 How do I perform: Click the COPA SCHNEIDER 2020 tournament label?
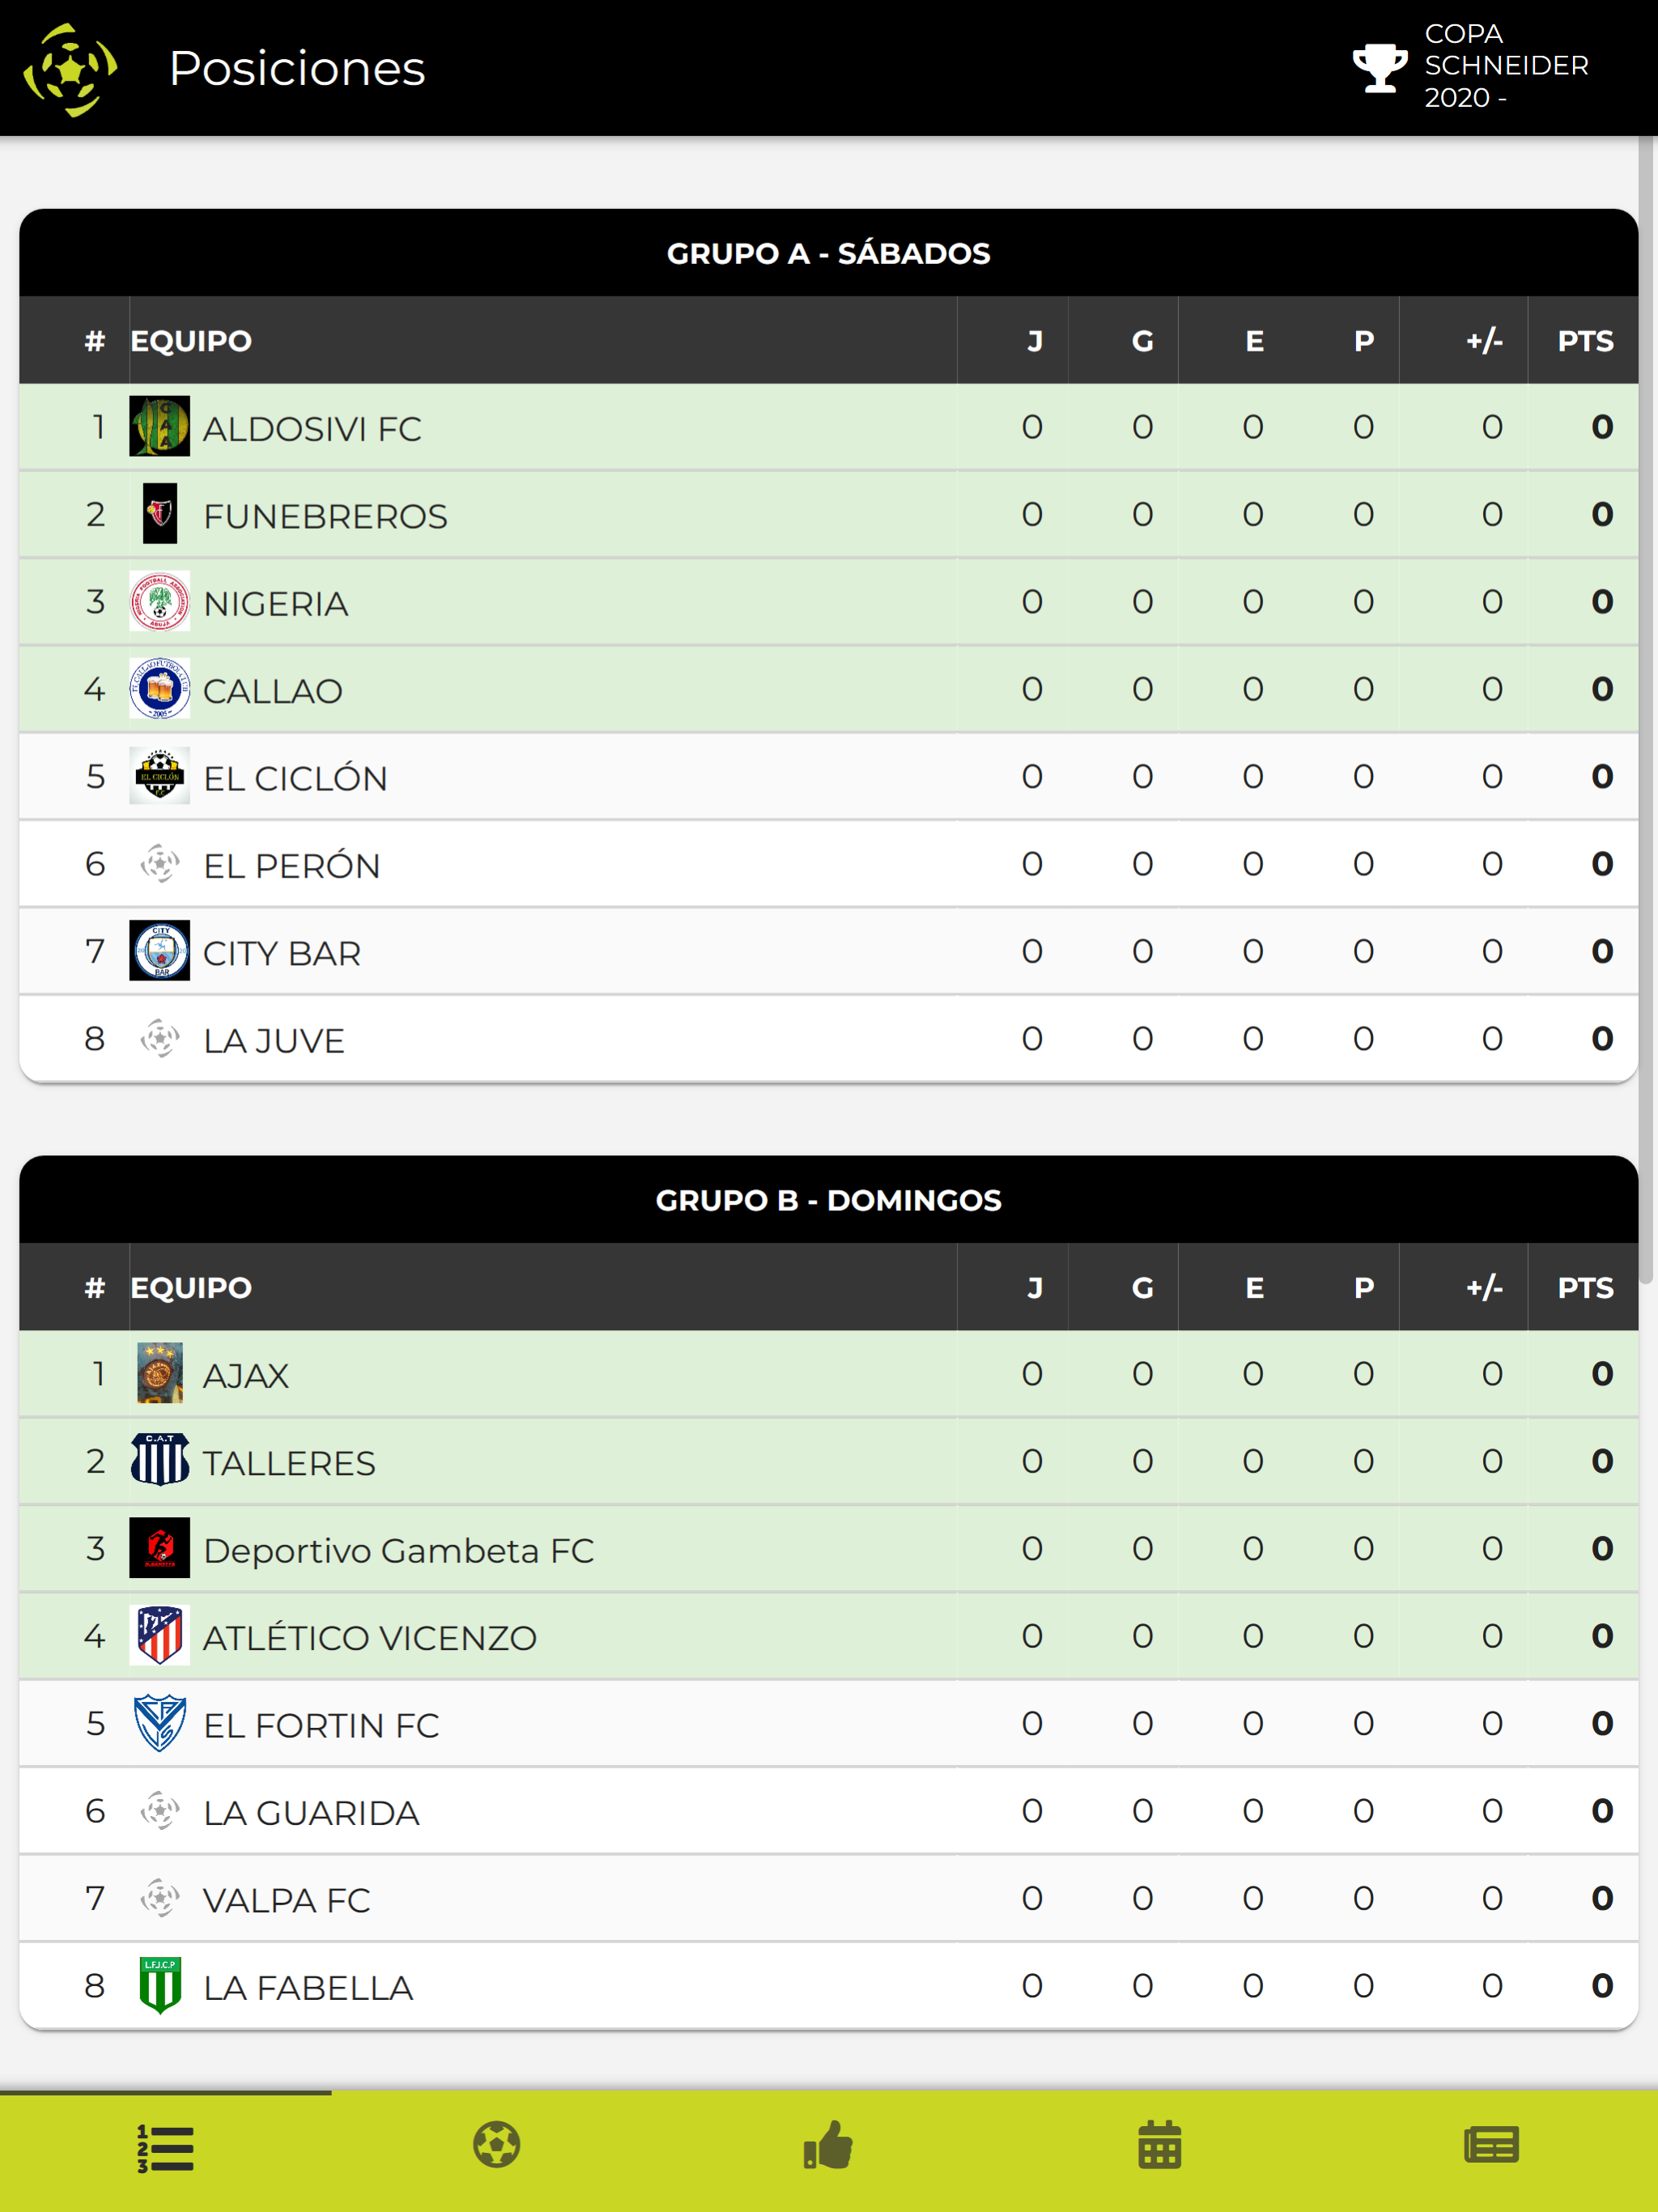1505,66
